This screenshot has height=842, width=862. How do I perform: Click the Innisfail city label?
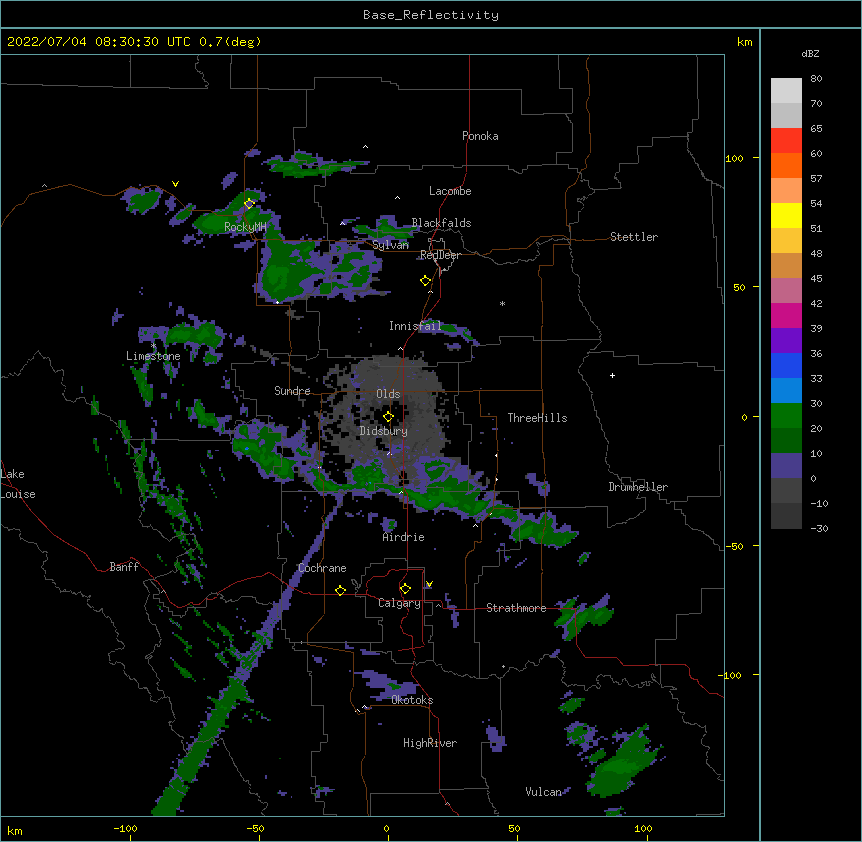pos(415,326)
